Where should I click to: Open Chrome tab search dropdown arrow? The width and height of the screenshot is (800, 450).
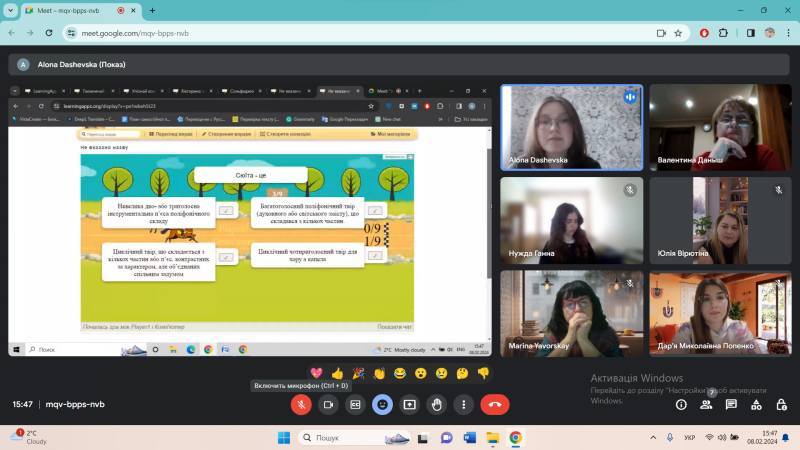point(10,10)
